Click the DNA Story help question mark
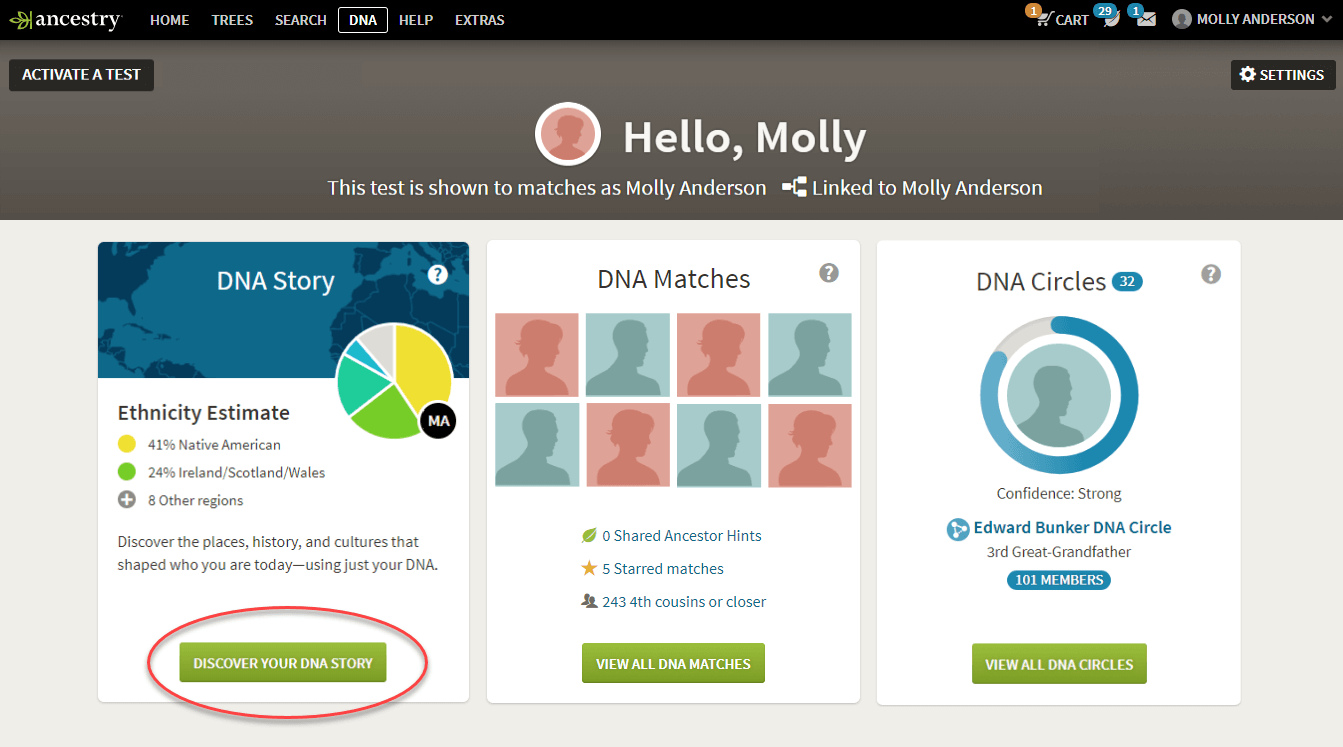This screenshot has height=747, width=1343. [x=437, y=273]
